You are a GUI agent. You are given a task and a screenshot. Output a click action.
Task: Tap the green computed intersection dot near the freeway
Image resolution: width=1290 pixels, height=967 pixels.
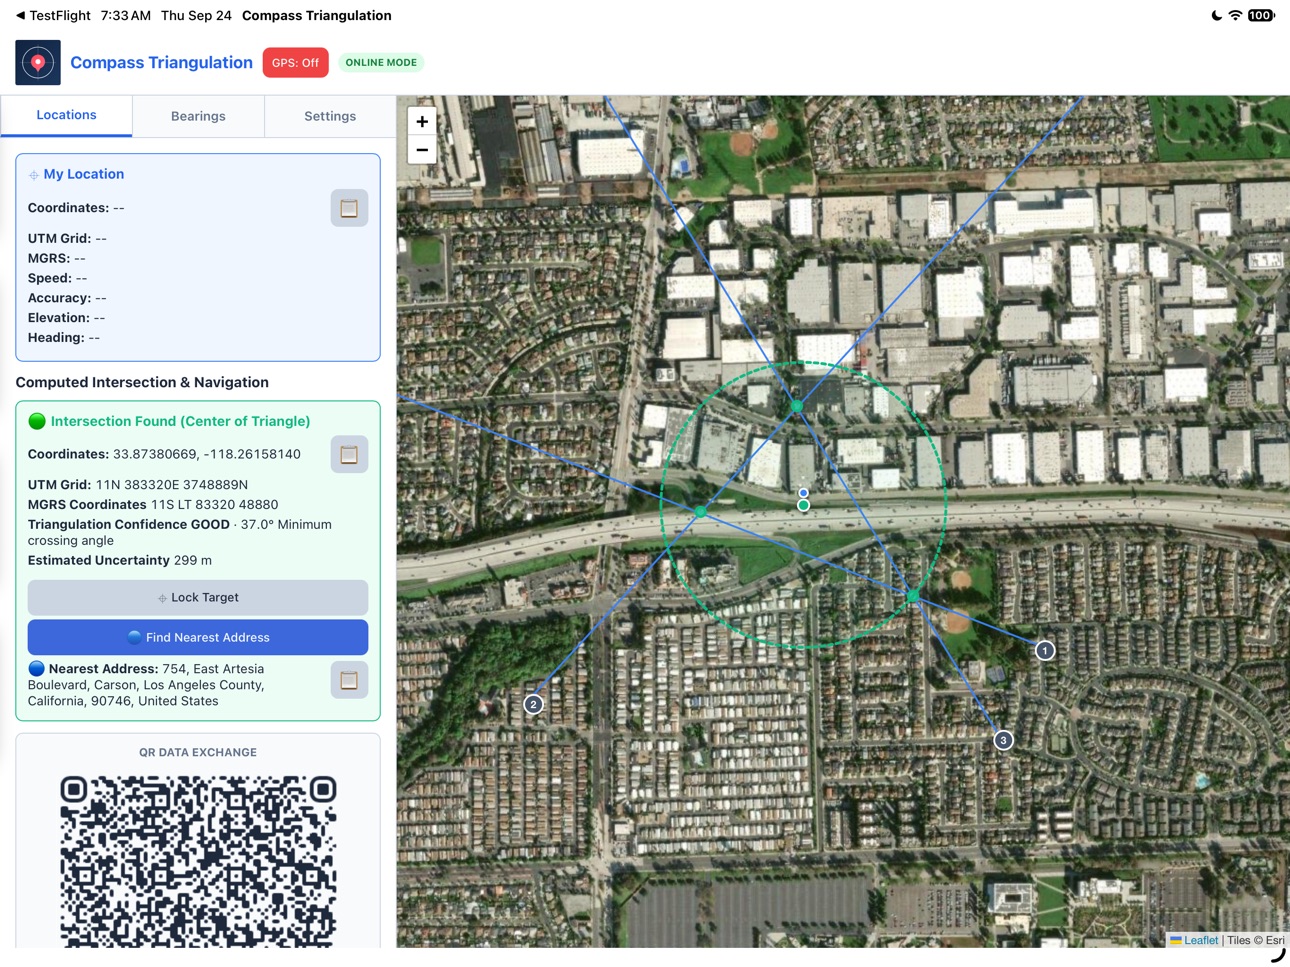[x=804, y=505]
